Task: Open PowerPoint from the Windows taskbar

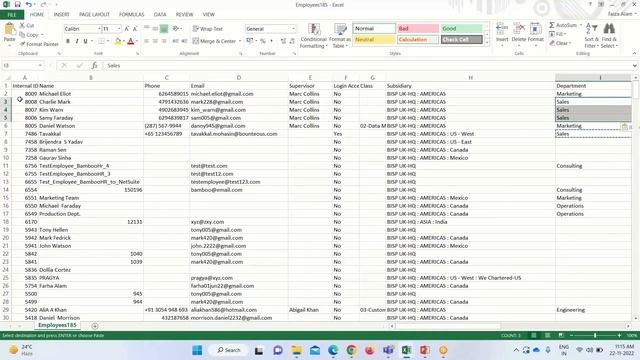Action: [x=424, y=350]
